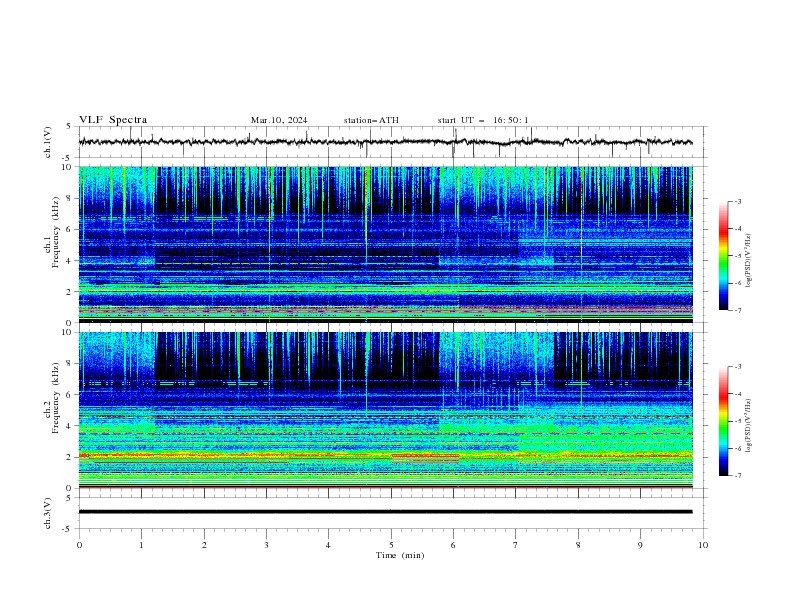Click the time axis tick label '10'
Screen dimensions: 792x612
click(703, 545)
